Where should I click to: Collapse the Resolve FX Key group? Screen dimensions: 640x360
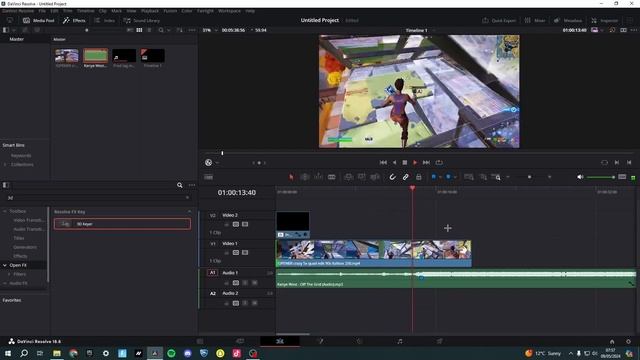click(x=189, y=212)
